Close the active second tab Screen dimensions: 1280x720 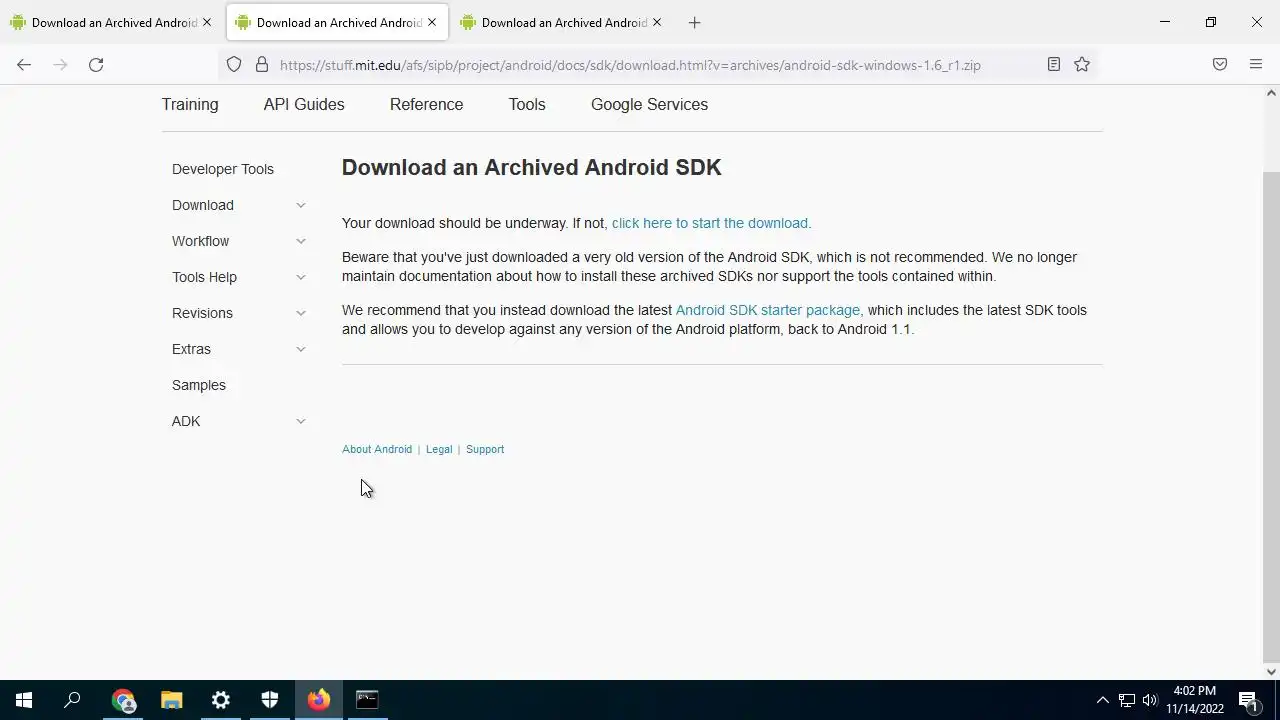[x=432, y=22]
